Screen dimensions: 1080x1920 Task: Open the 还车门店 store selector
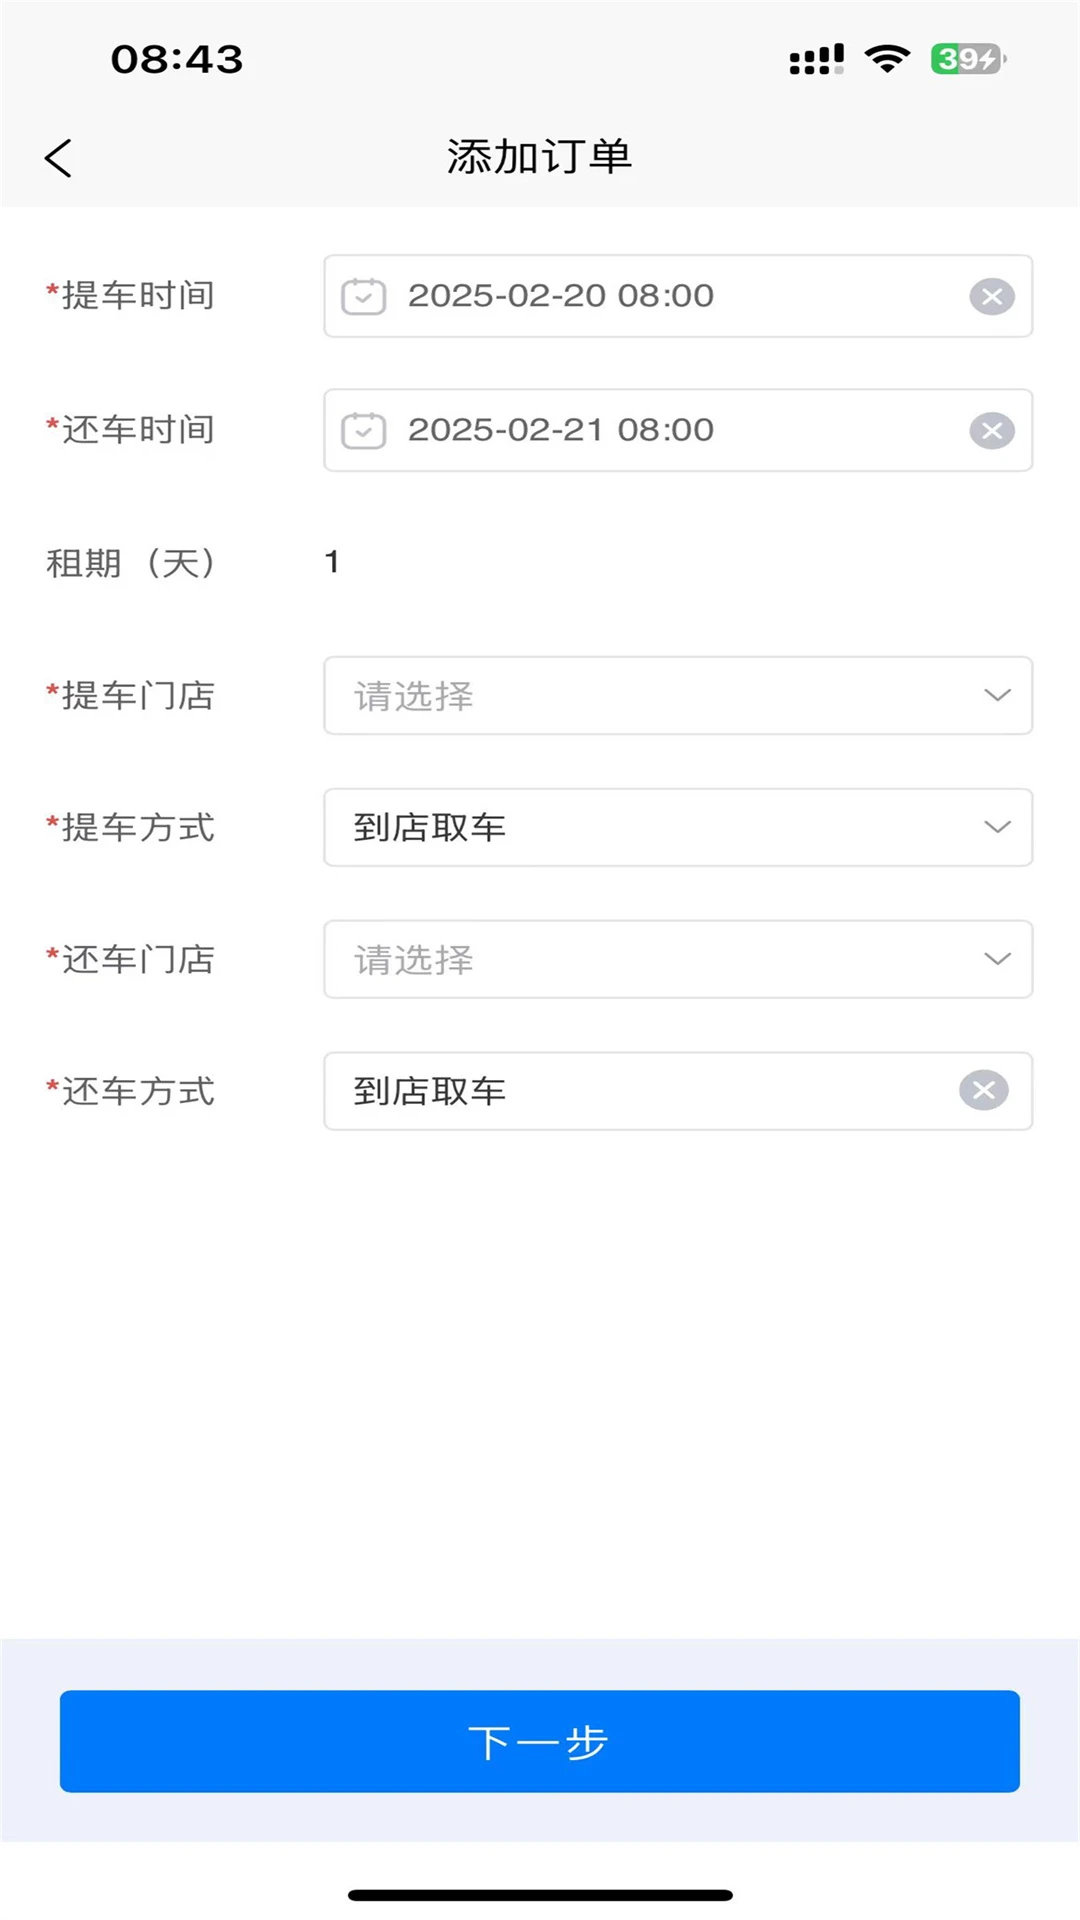677,959
